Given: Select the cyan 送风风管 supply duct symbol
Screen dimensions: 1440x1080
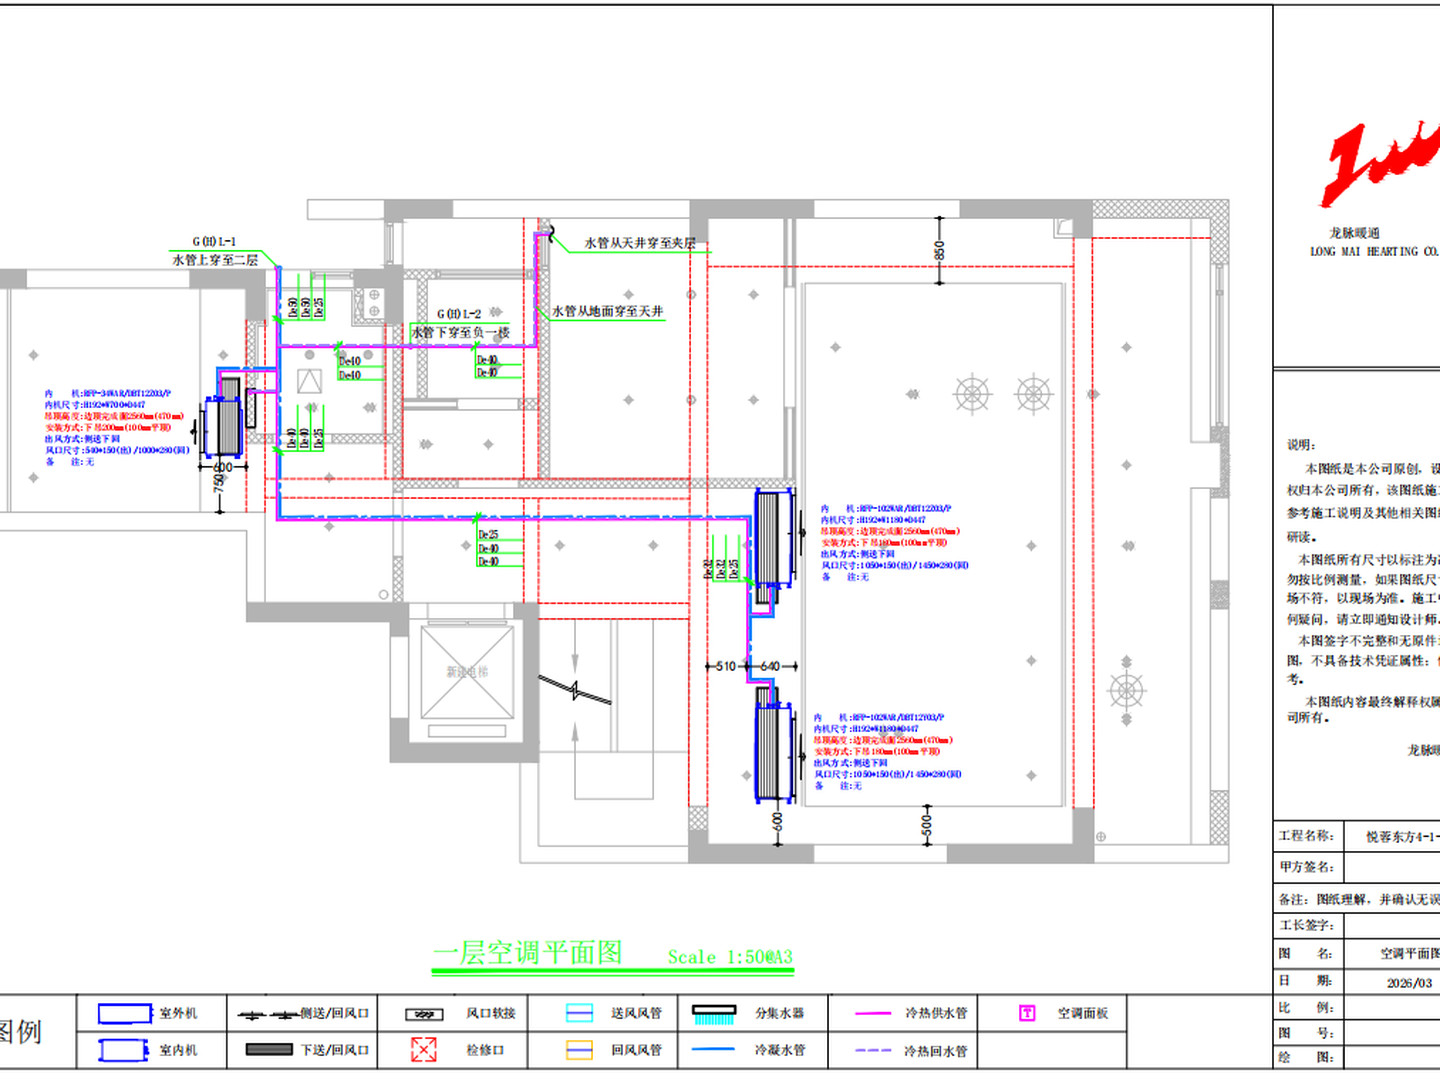Looking at the screenshot, I should (x=580, y=1013).
